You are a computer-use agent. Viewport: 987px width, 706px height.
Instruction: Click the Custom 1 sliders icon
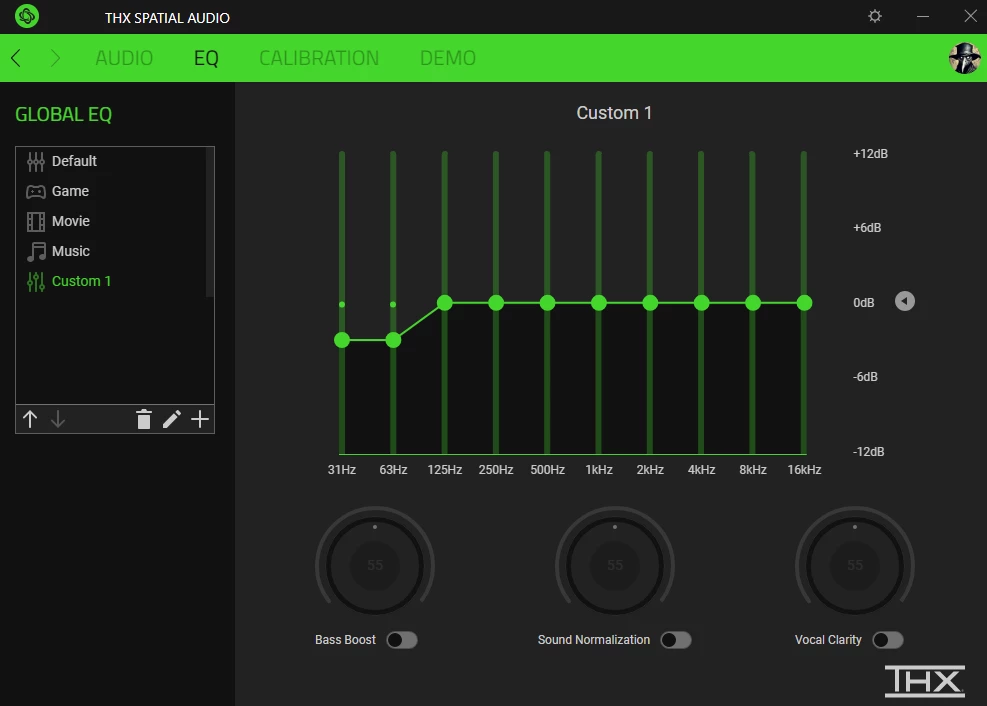click(x=36, y=282)
